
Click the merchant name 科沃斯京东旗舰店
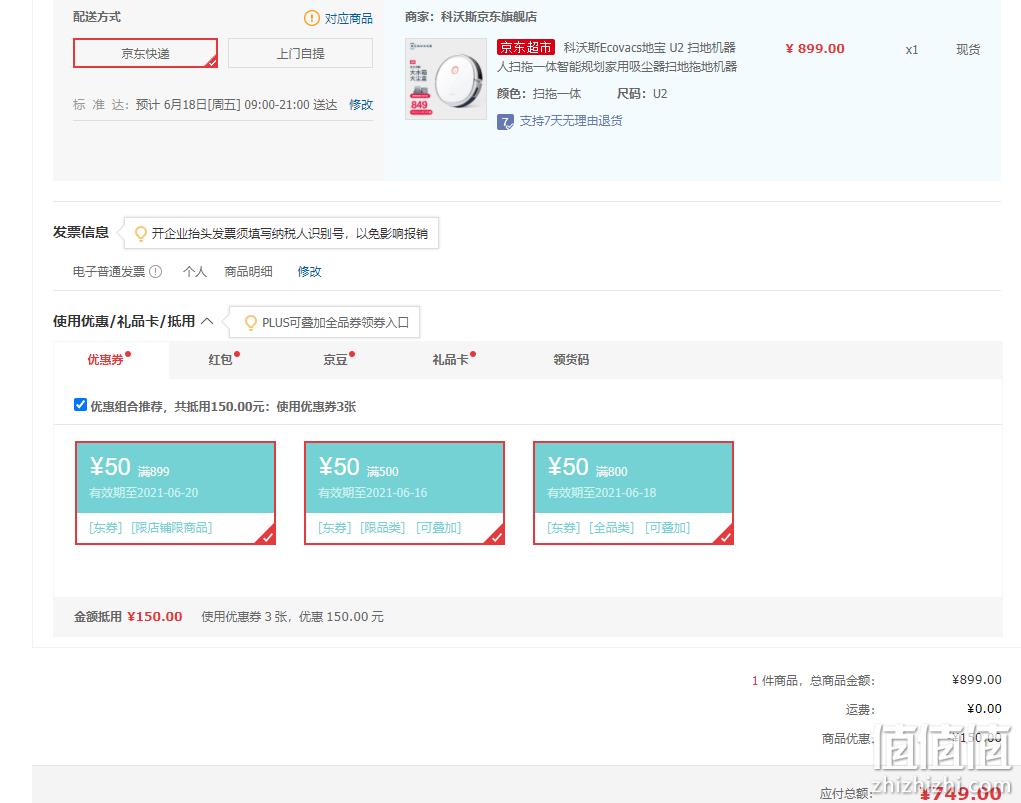point(489,17)
